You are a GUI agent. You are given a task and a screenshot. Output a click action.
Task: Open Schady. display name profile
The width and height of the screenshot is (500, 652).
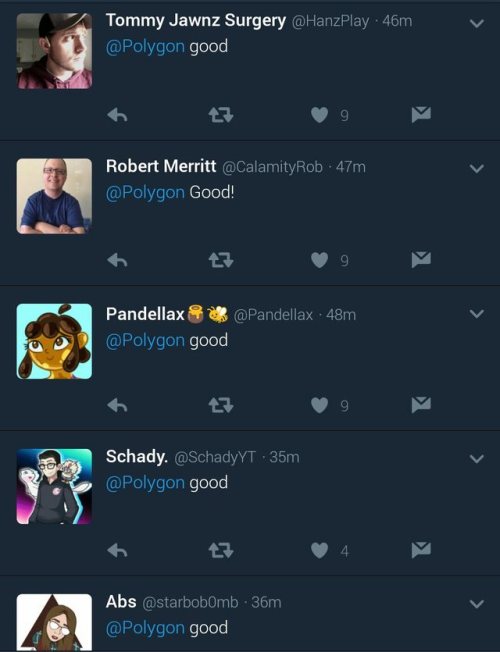pyautogui.click(x=137, y=457)
